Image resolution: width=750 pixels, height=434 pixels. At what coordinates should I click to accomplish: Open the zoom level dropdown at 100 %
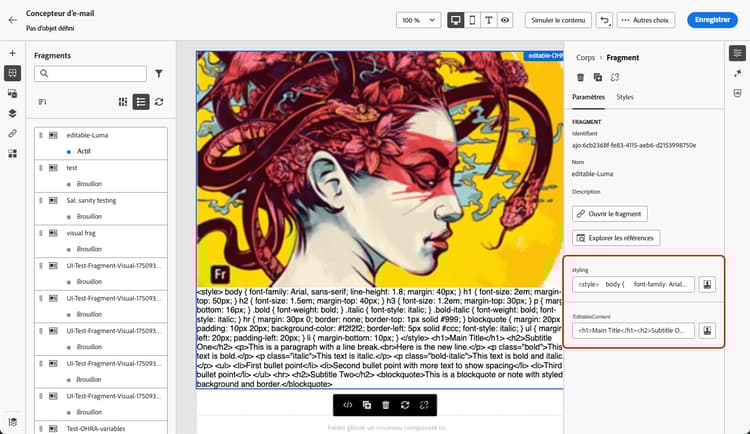[418, 20]
